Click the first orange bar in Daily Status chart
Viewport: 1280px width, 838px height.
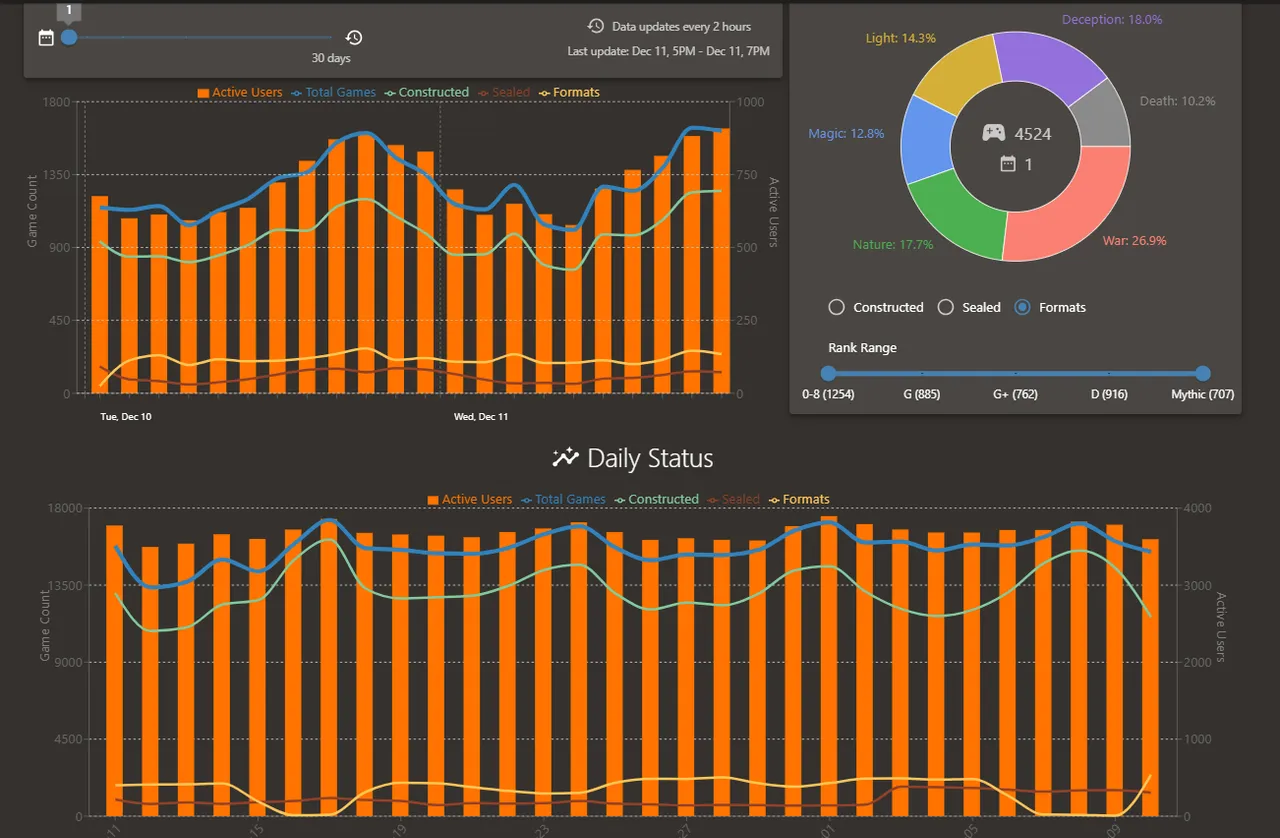pyautogui.click(x=114, y=670)
